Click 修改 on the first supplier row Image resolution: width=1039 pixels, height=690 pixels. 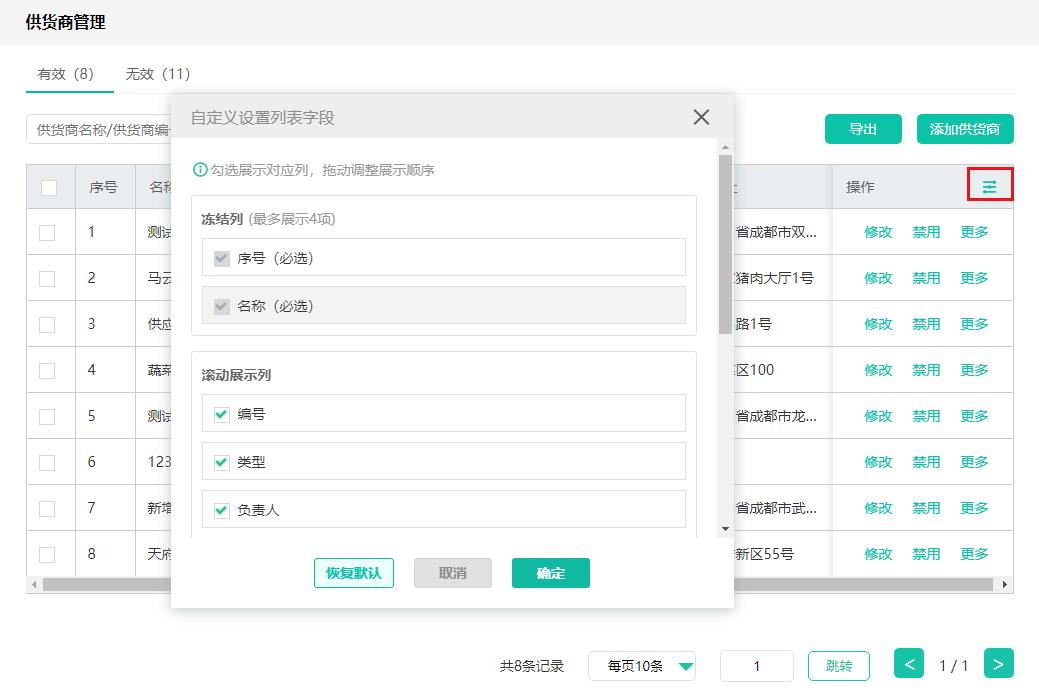pos(877,231)
